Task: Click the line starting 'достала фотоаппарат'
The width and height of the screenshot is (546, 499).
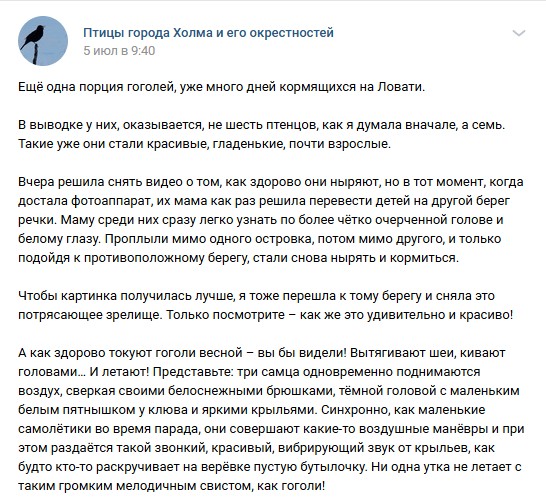Action: pyautogui.click(x=264, y=201)
